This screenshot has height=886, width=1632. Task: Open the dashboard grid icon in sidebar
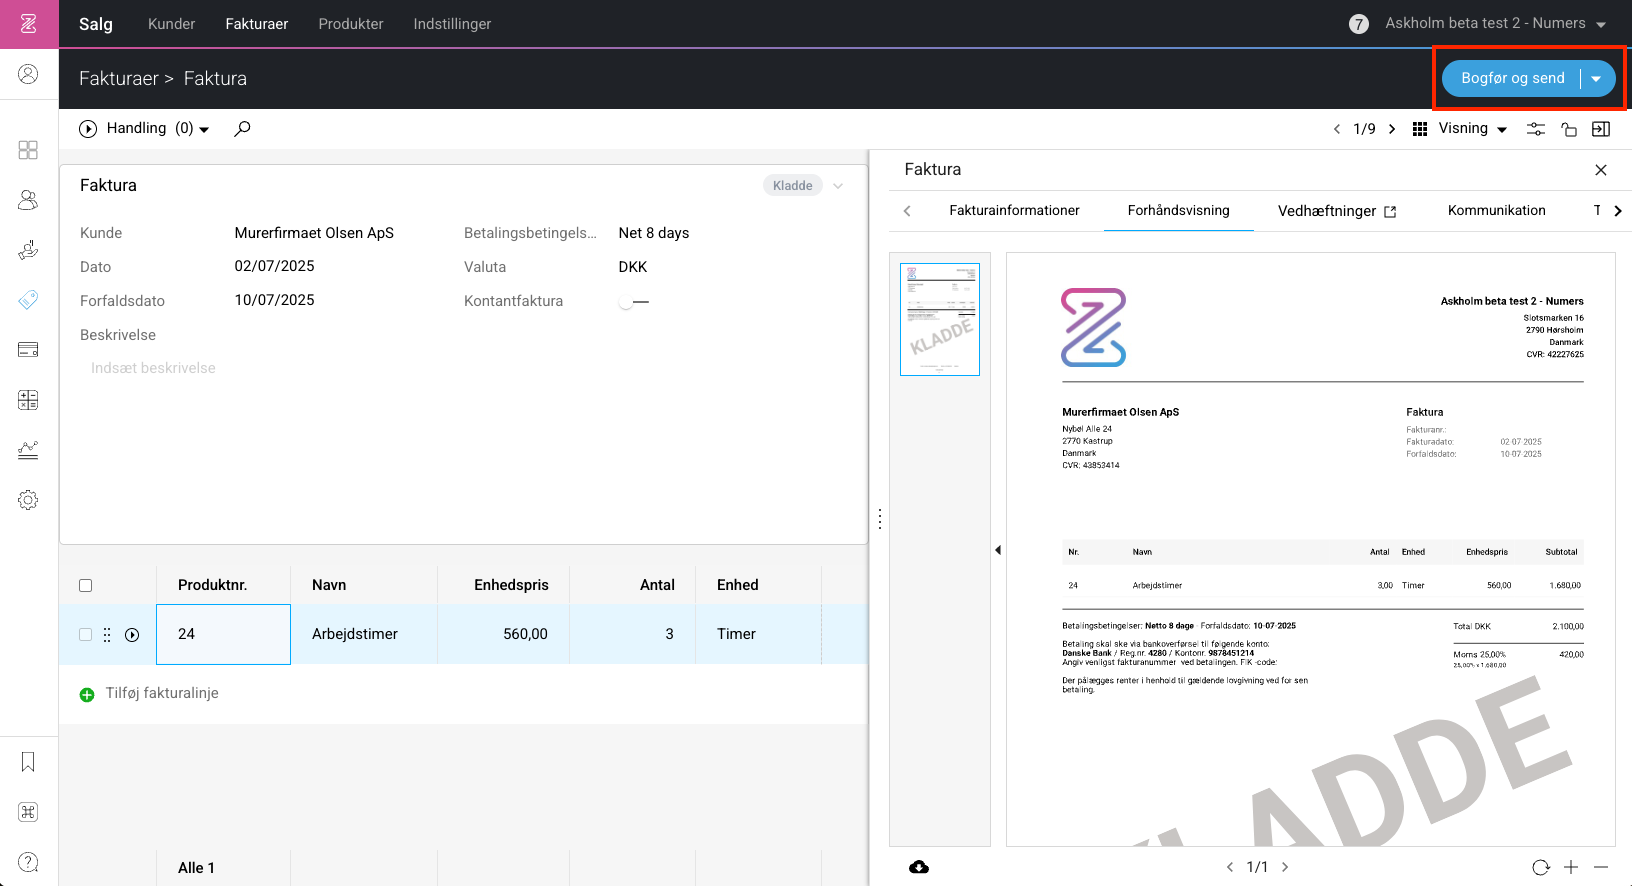[28, 150]
